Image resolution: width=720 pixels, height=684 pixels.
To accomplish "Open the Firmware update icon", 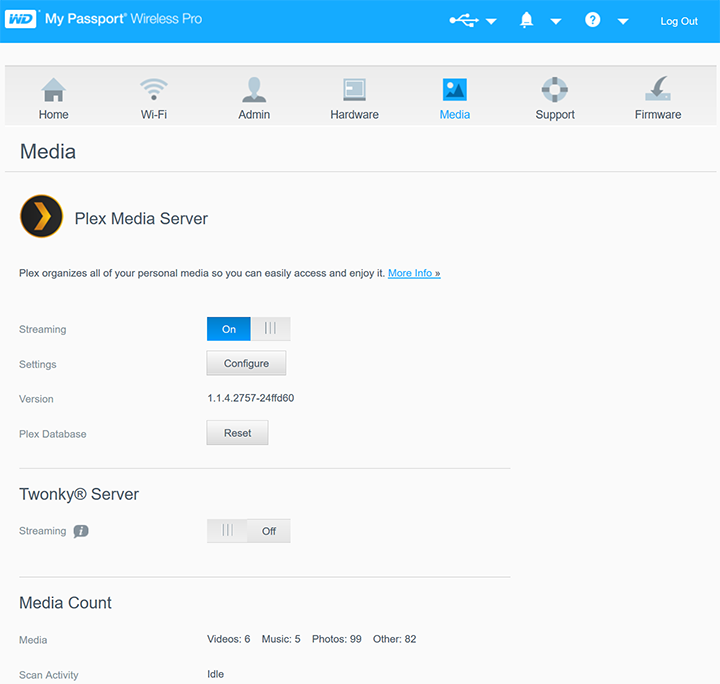I will [657, 90].
